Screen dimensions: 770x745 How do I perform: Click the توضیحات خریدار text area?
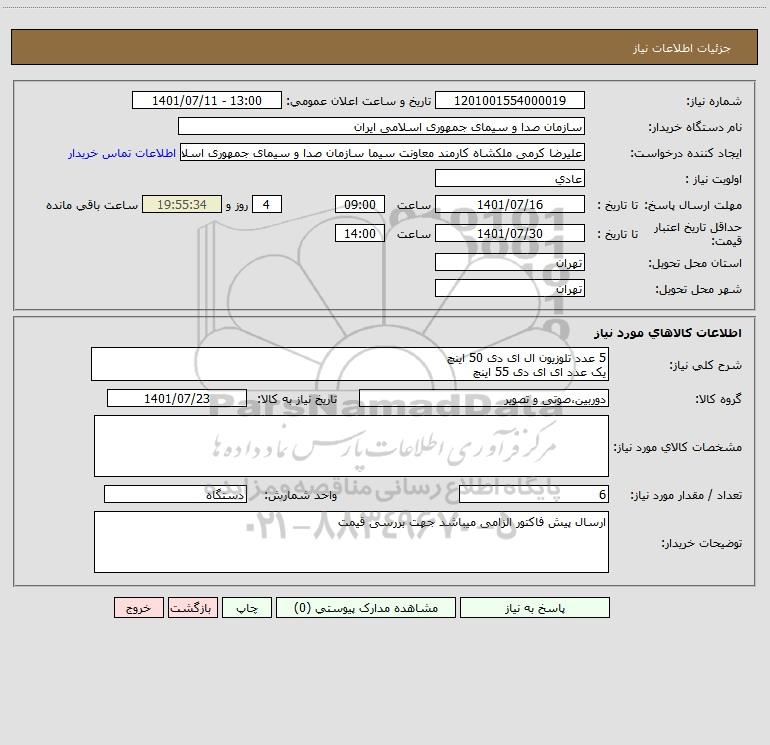tap(351, 542)
